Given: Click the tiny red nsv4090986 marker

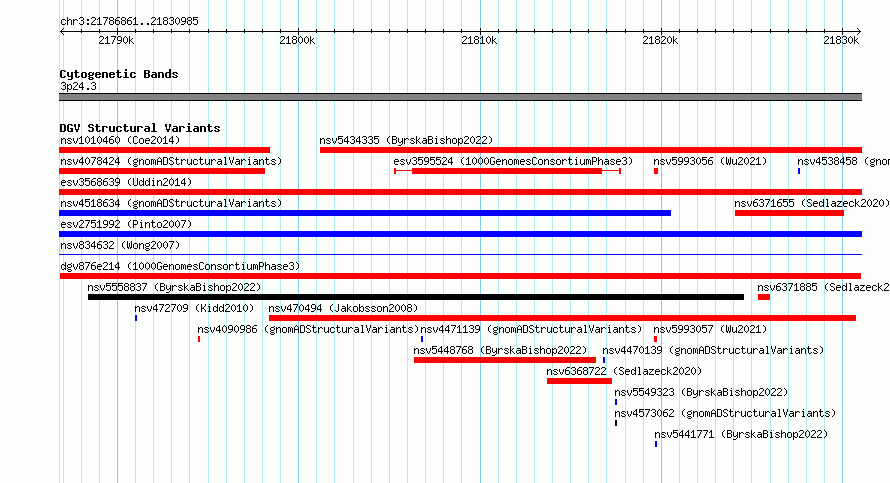Looking at the screenshot, I should pos(199,339).
